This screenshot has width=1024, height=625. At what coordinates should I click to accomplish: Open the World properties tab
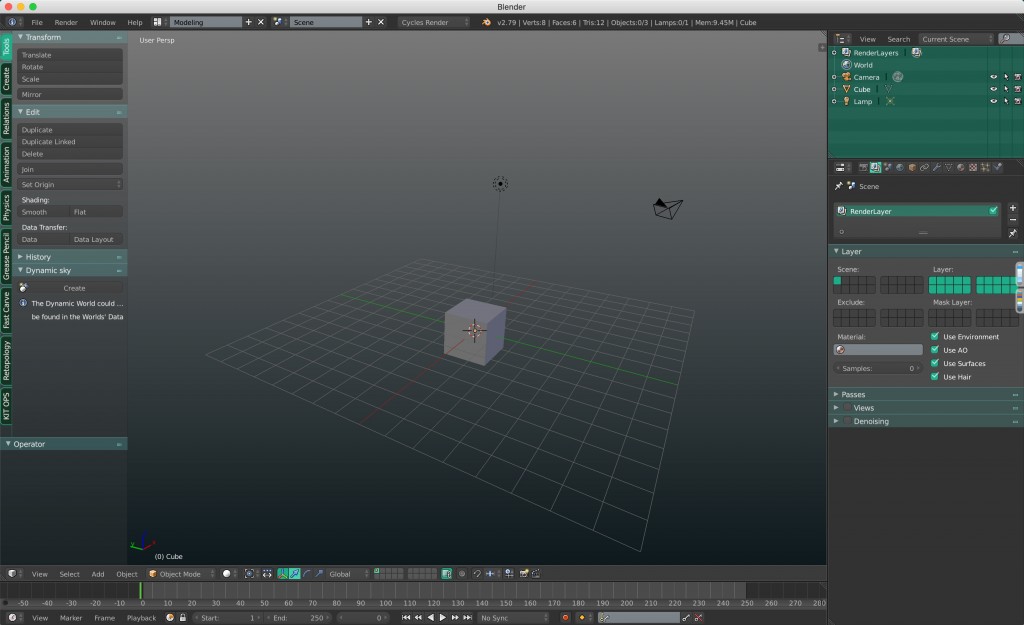click(x=899, y=167)
